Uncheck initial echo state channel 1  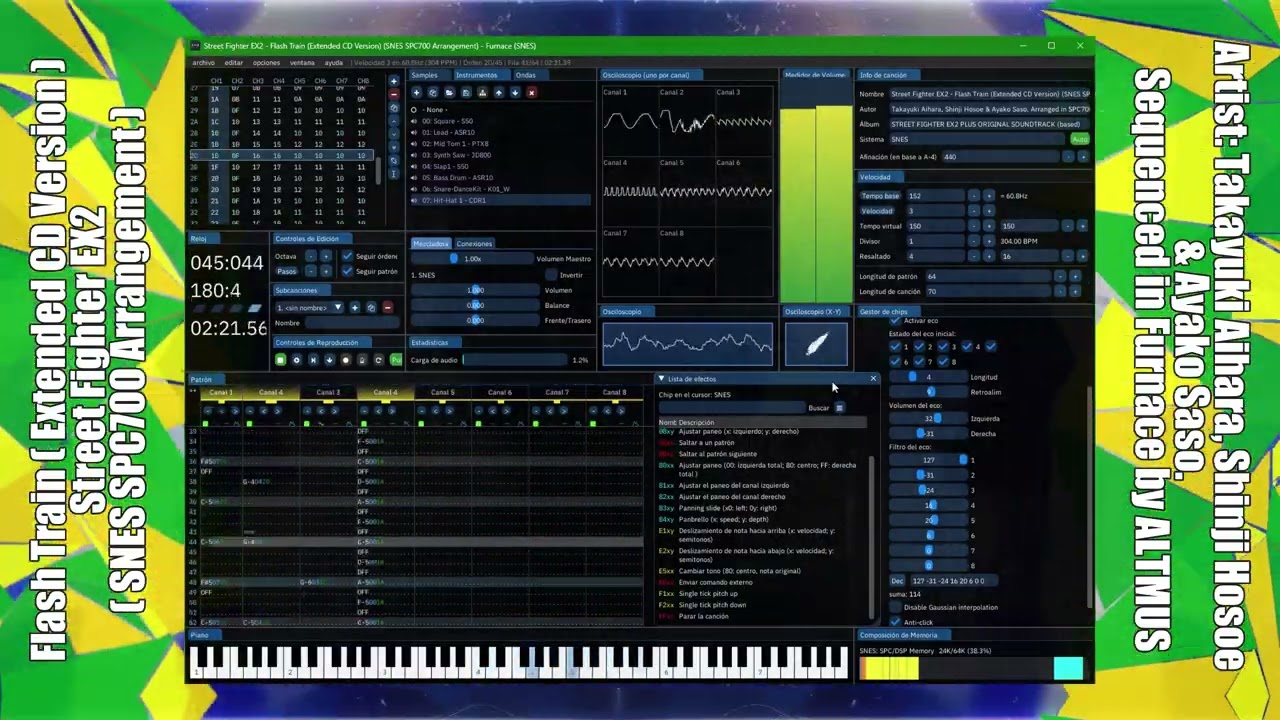coord(895,346)
